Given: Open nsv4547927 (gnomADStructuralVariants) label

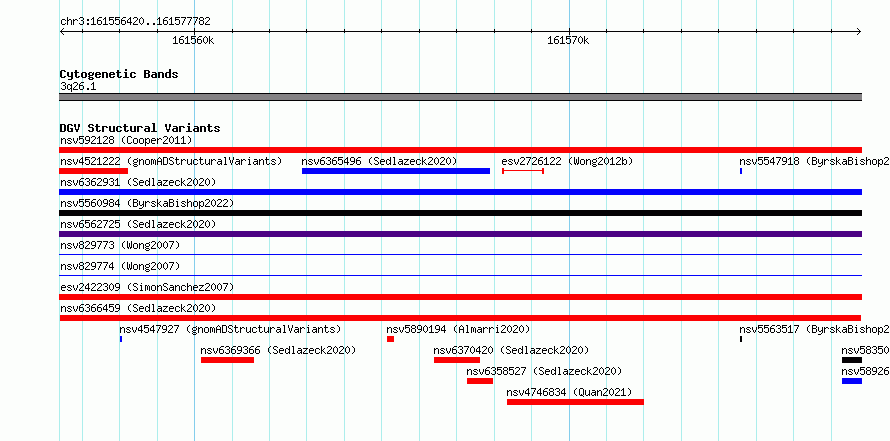Looking at the screenshot, I should point(230,329).
